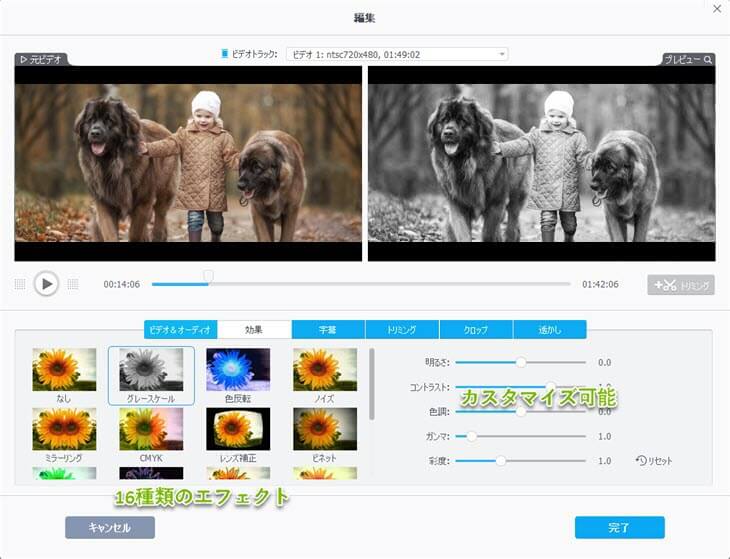
Task: Open the ビデオトラック dropdown
Action: [x=397, y=54]
